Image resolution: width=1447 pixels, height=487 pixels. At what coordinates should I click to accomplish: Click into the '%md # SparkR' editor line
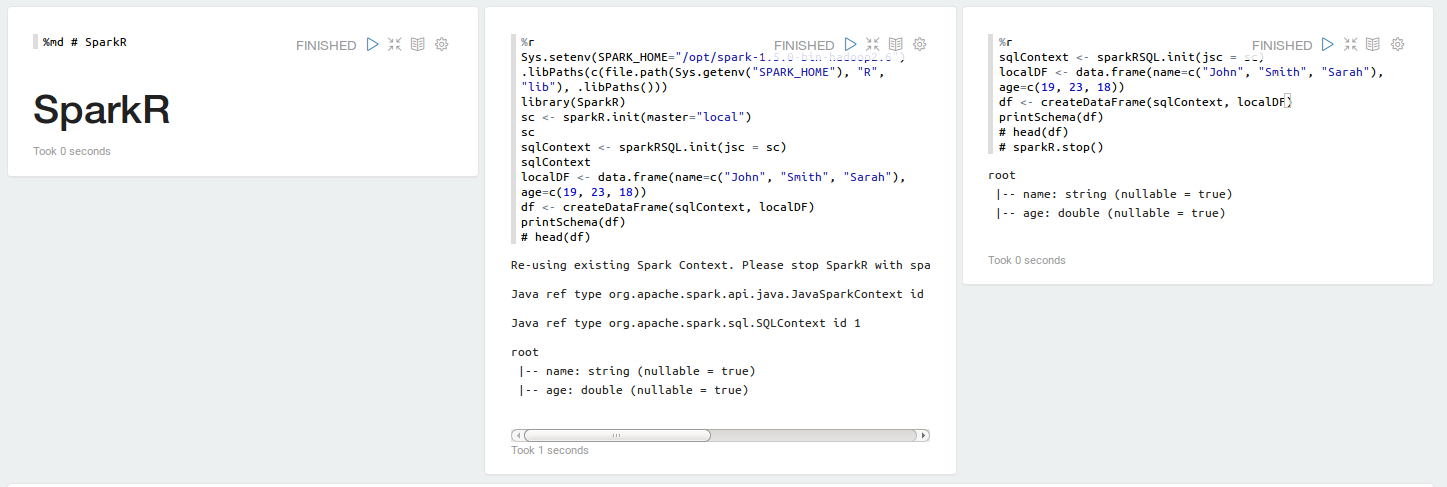click(x=85, y=42)
